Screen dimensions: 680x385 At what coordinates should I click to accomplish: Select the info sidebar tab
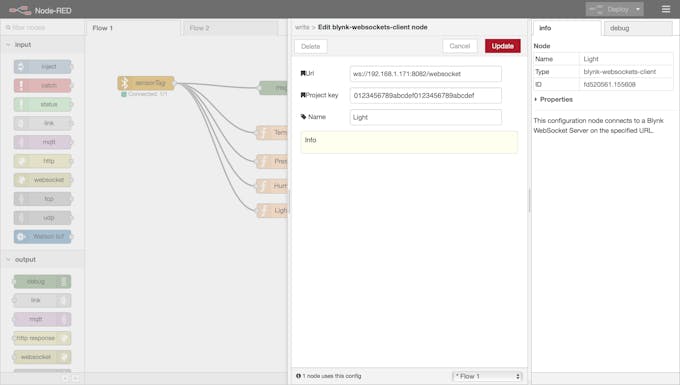click(567, 28)
